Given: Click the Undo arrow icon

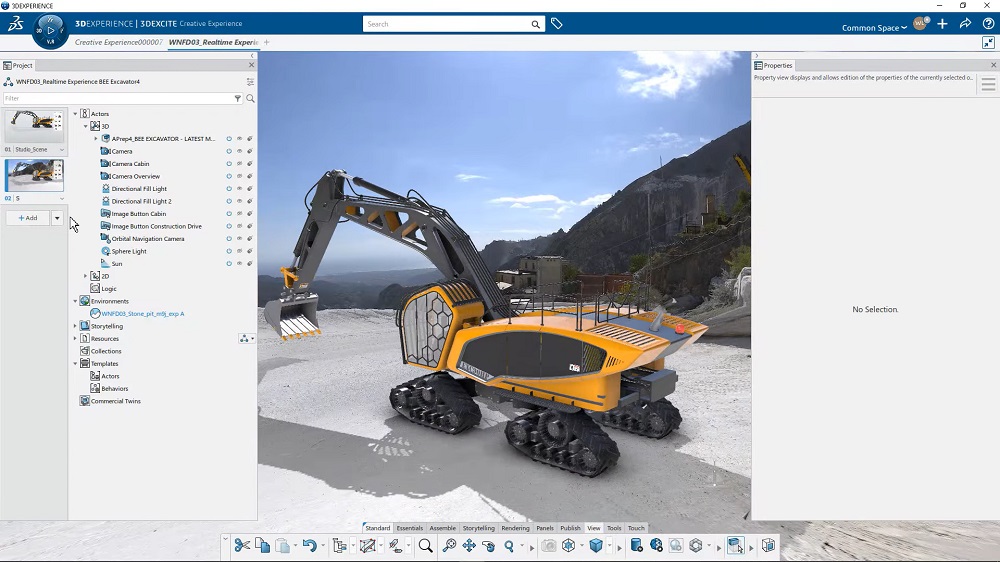Looking at the screenshot, I should point(309,545).
